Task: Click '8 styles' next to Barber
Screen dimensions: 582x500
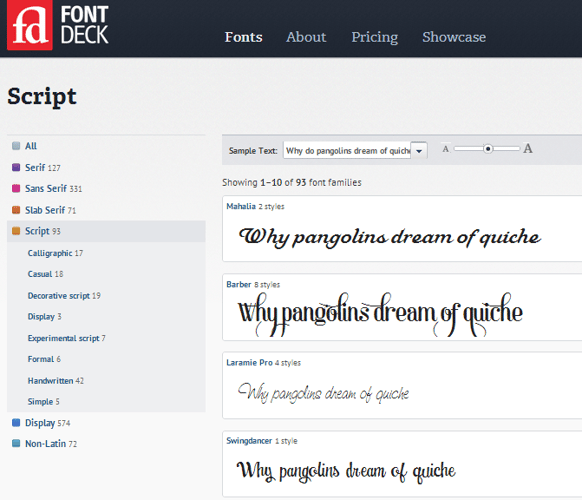Action: (x=267, y=285)
